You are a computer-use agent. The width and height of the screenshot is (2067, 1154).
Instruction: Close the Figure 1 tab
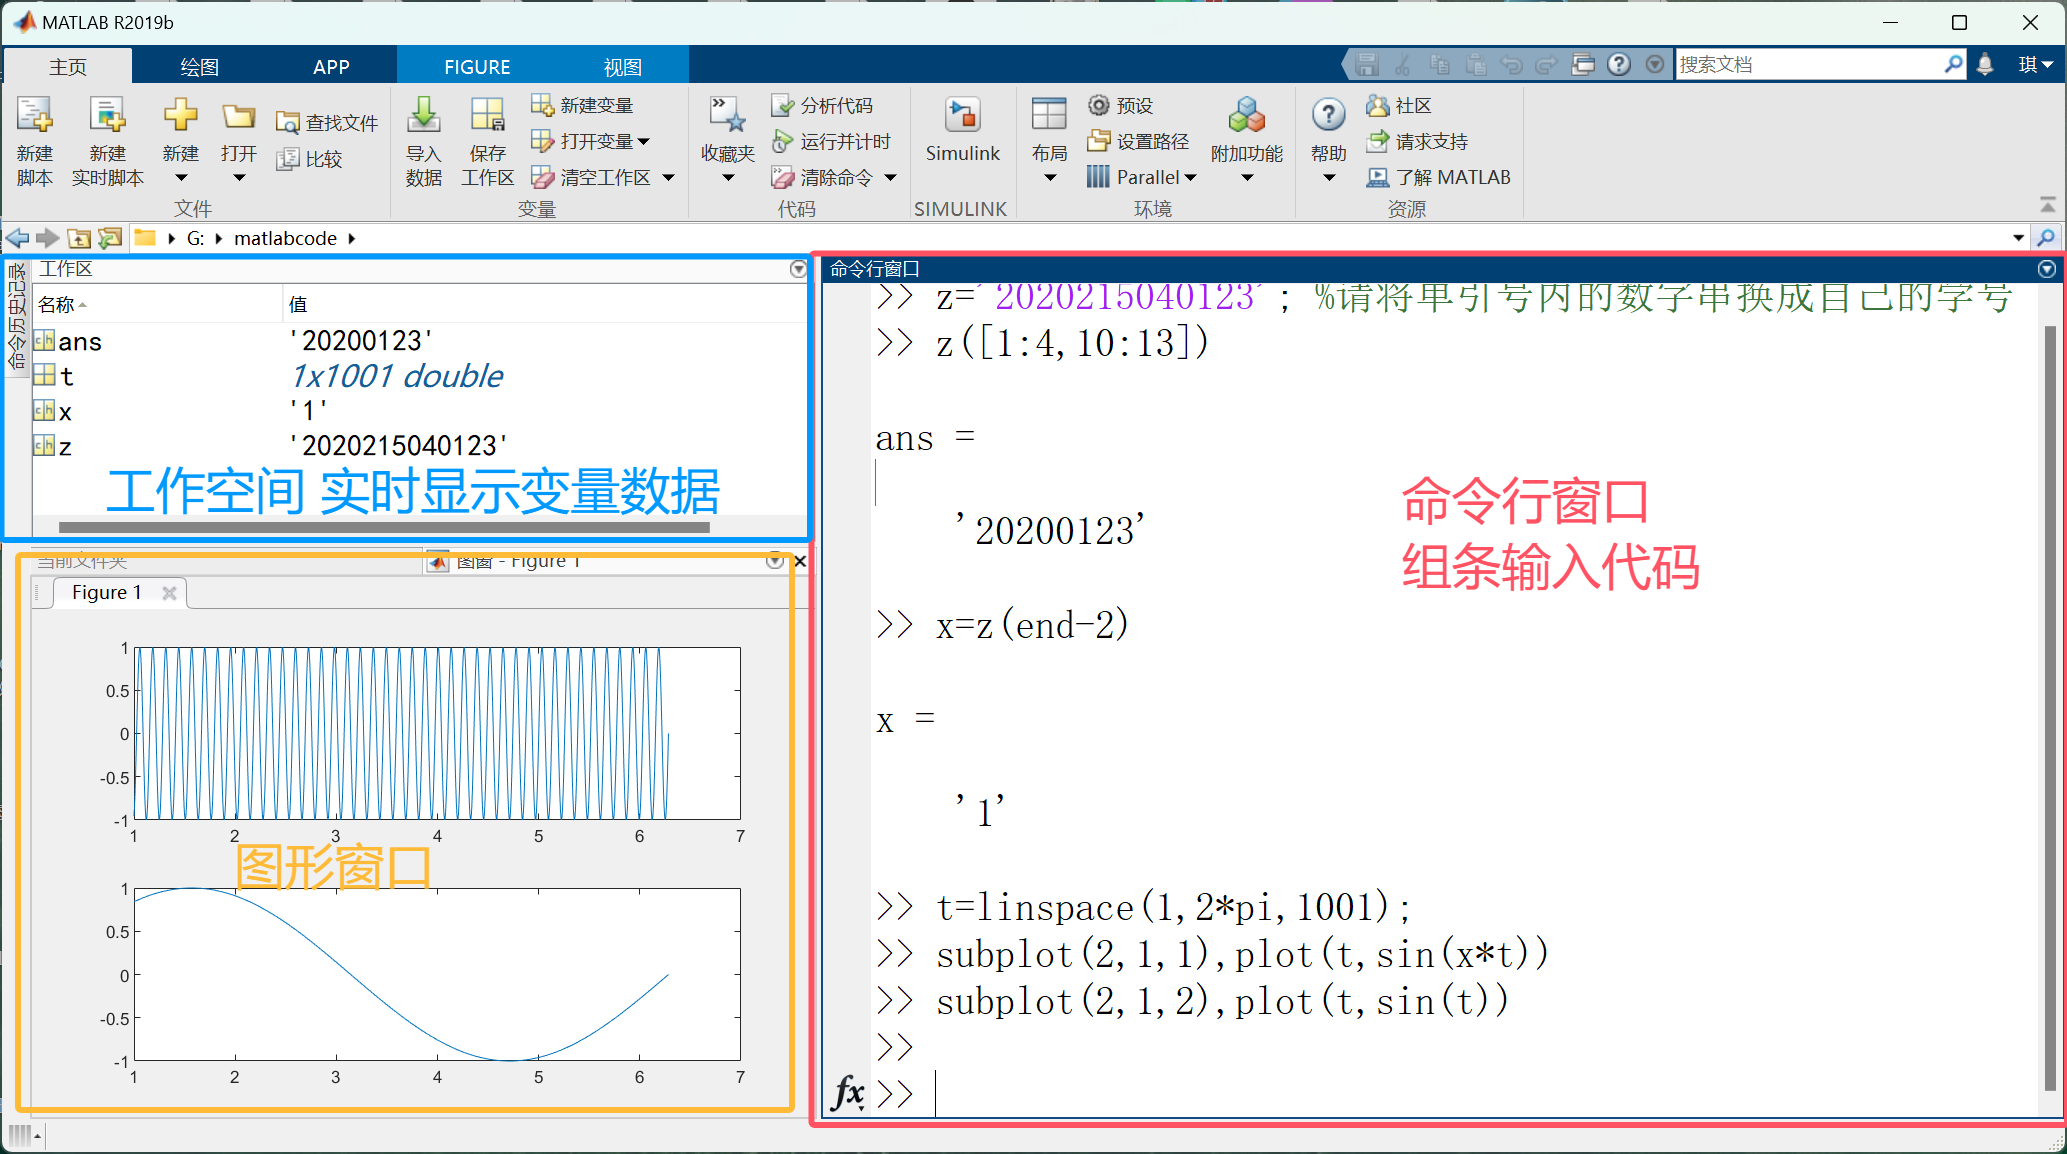click(x=169, y=593)
